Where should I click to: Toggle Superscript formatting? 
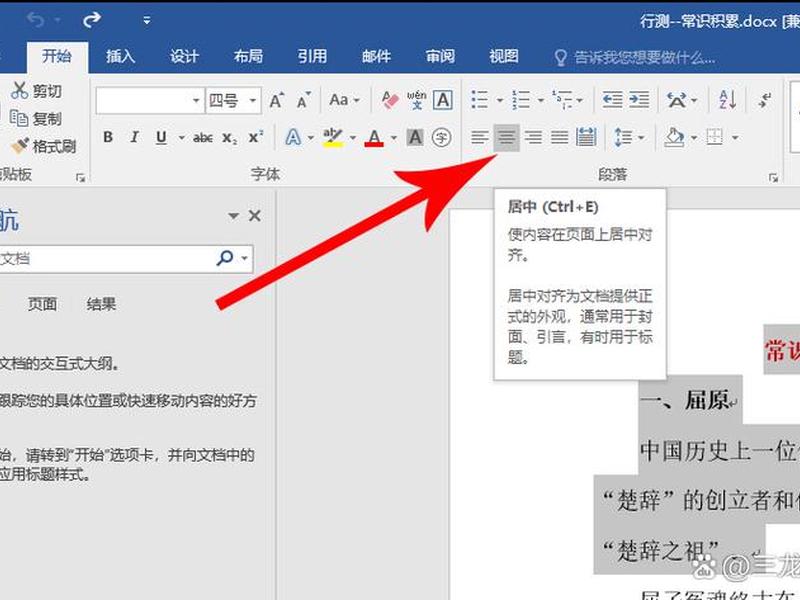pyautogui.click(x=255, y=137)
